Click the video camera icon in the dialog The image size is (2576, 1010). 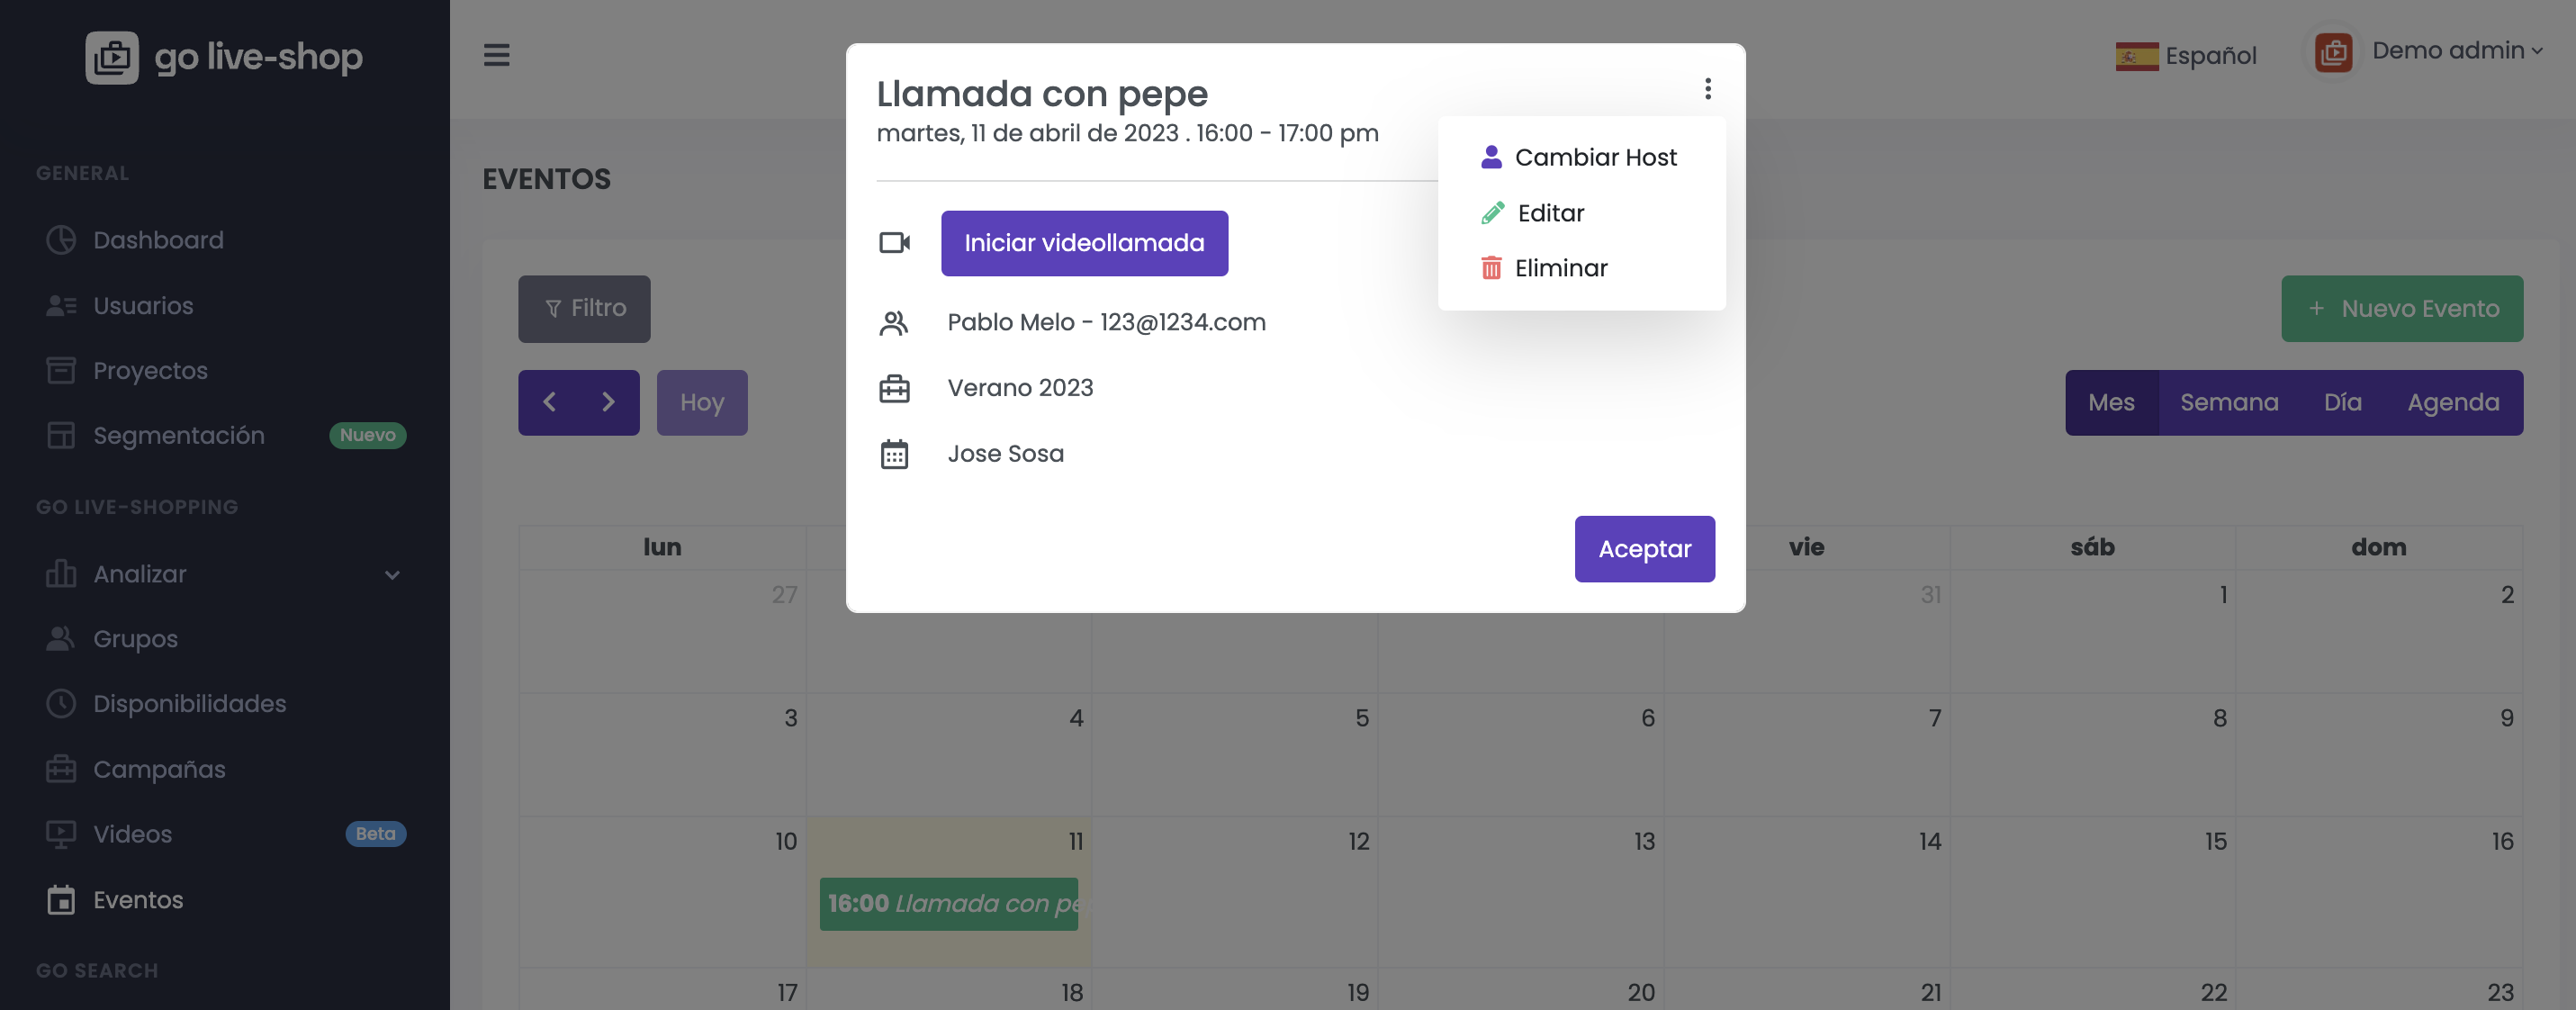[x=894, y=243]
